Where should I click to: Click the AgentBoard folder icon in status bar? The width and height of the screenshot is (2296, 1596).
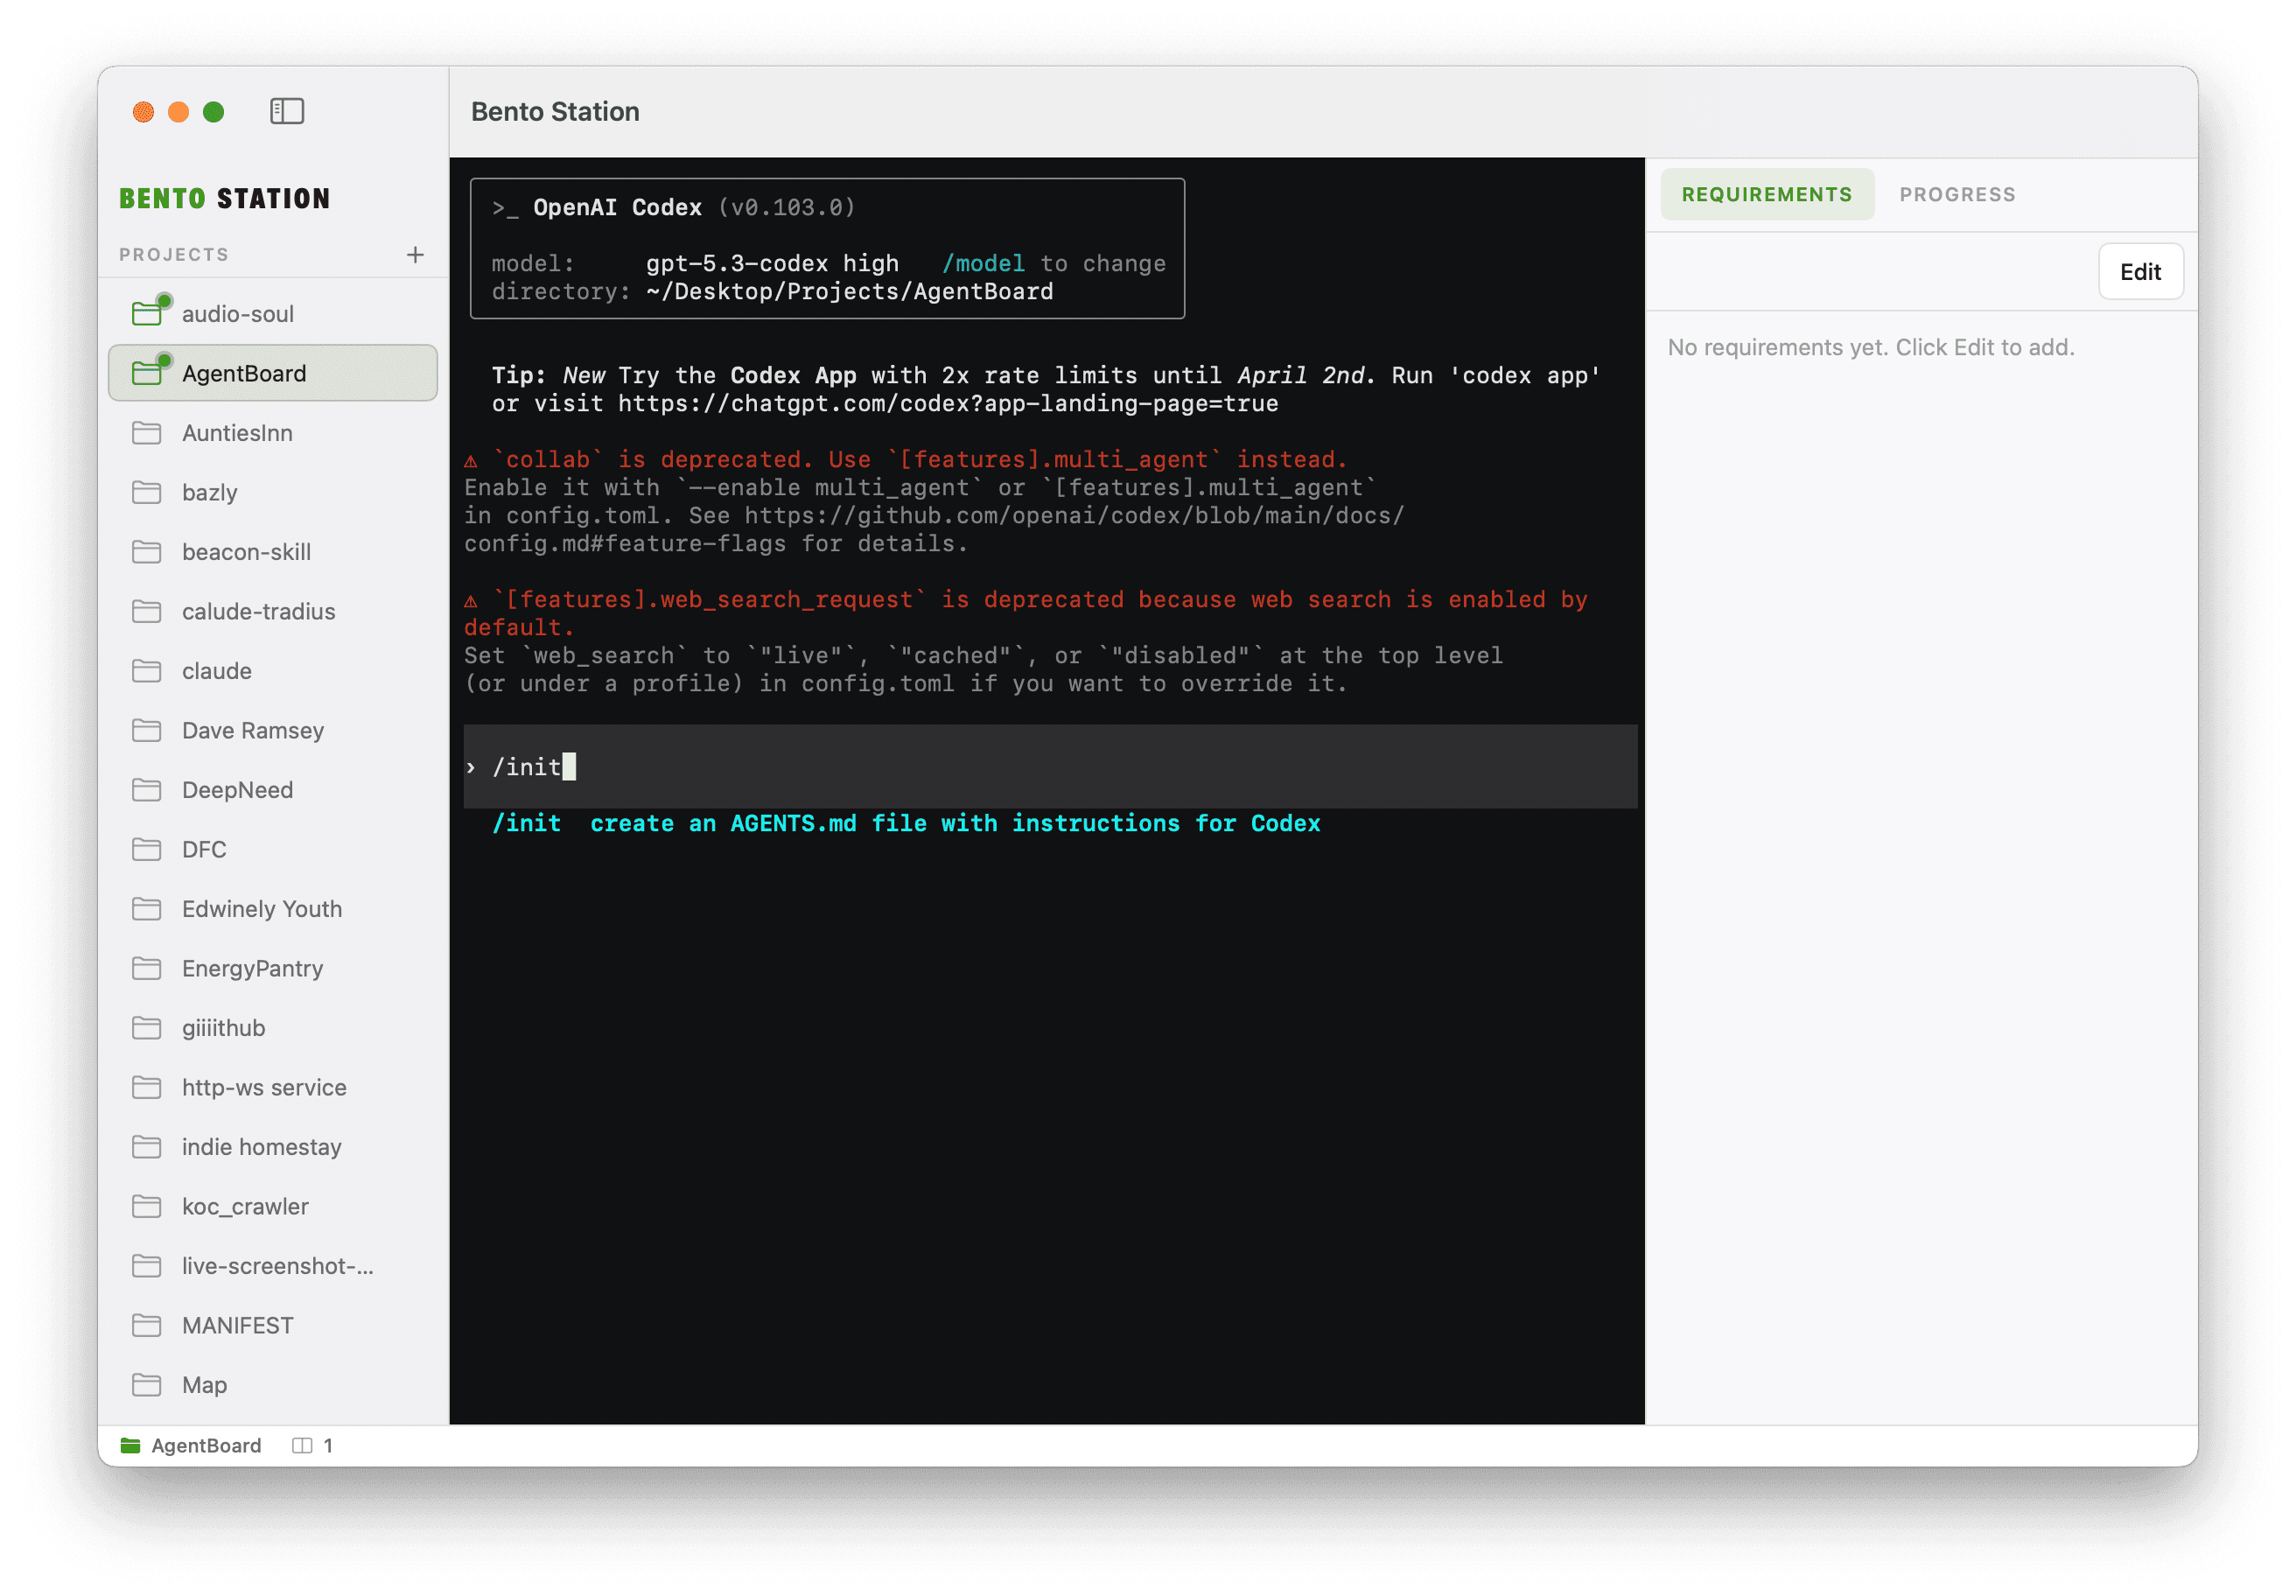click(x=131, y=1445)
